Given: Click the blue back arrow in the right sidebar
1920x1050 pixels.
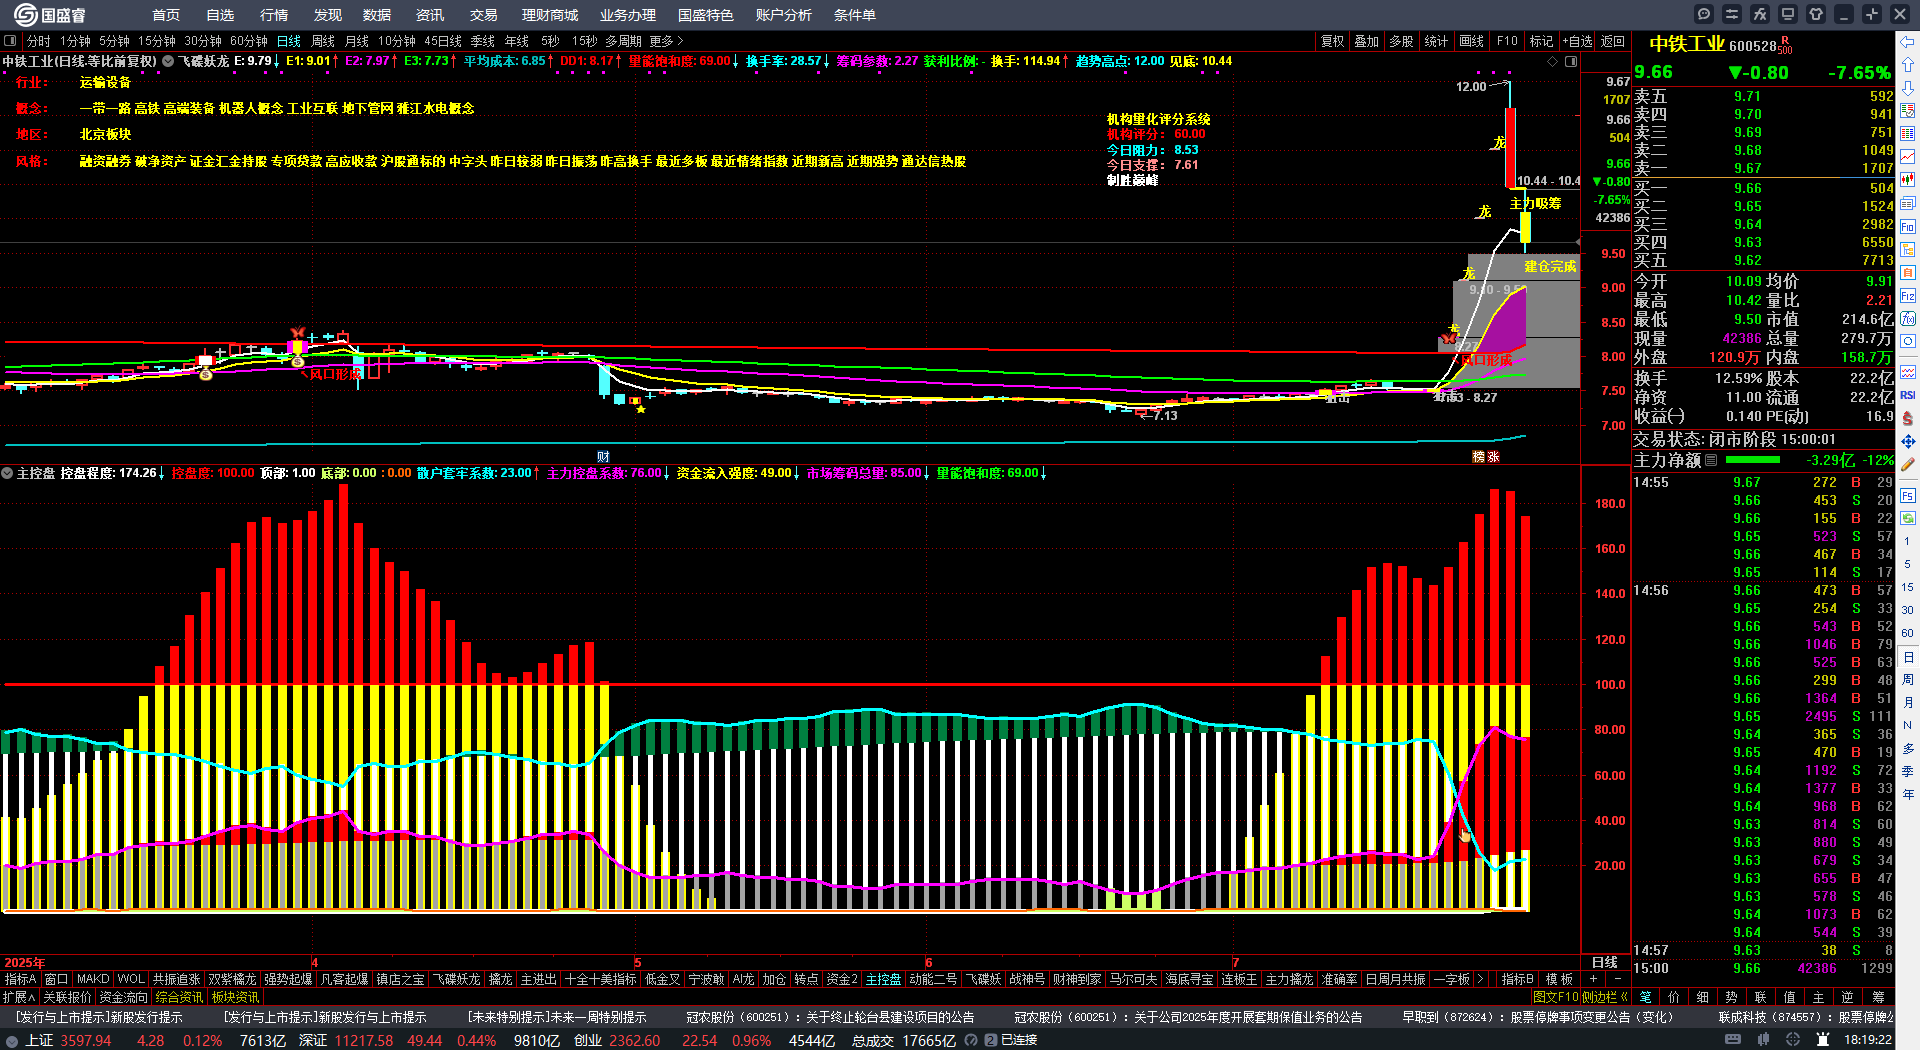Looking at the screenshot, I should (x=1908, y=42).
